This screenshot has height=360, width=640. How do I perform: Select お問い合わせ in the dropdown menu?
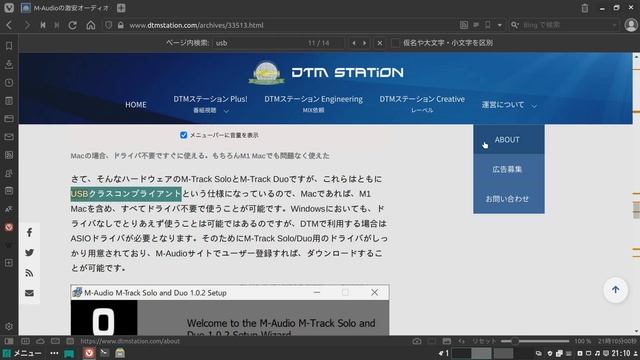509,199
